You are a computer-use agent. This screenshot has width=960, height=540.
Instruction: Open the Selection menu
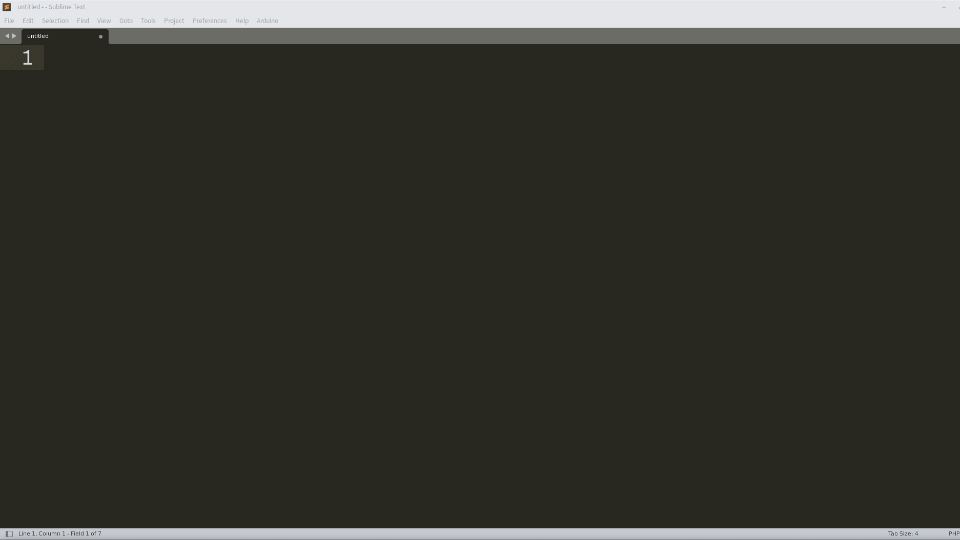(55, 21)
